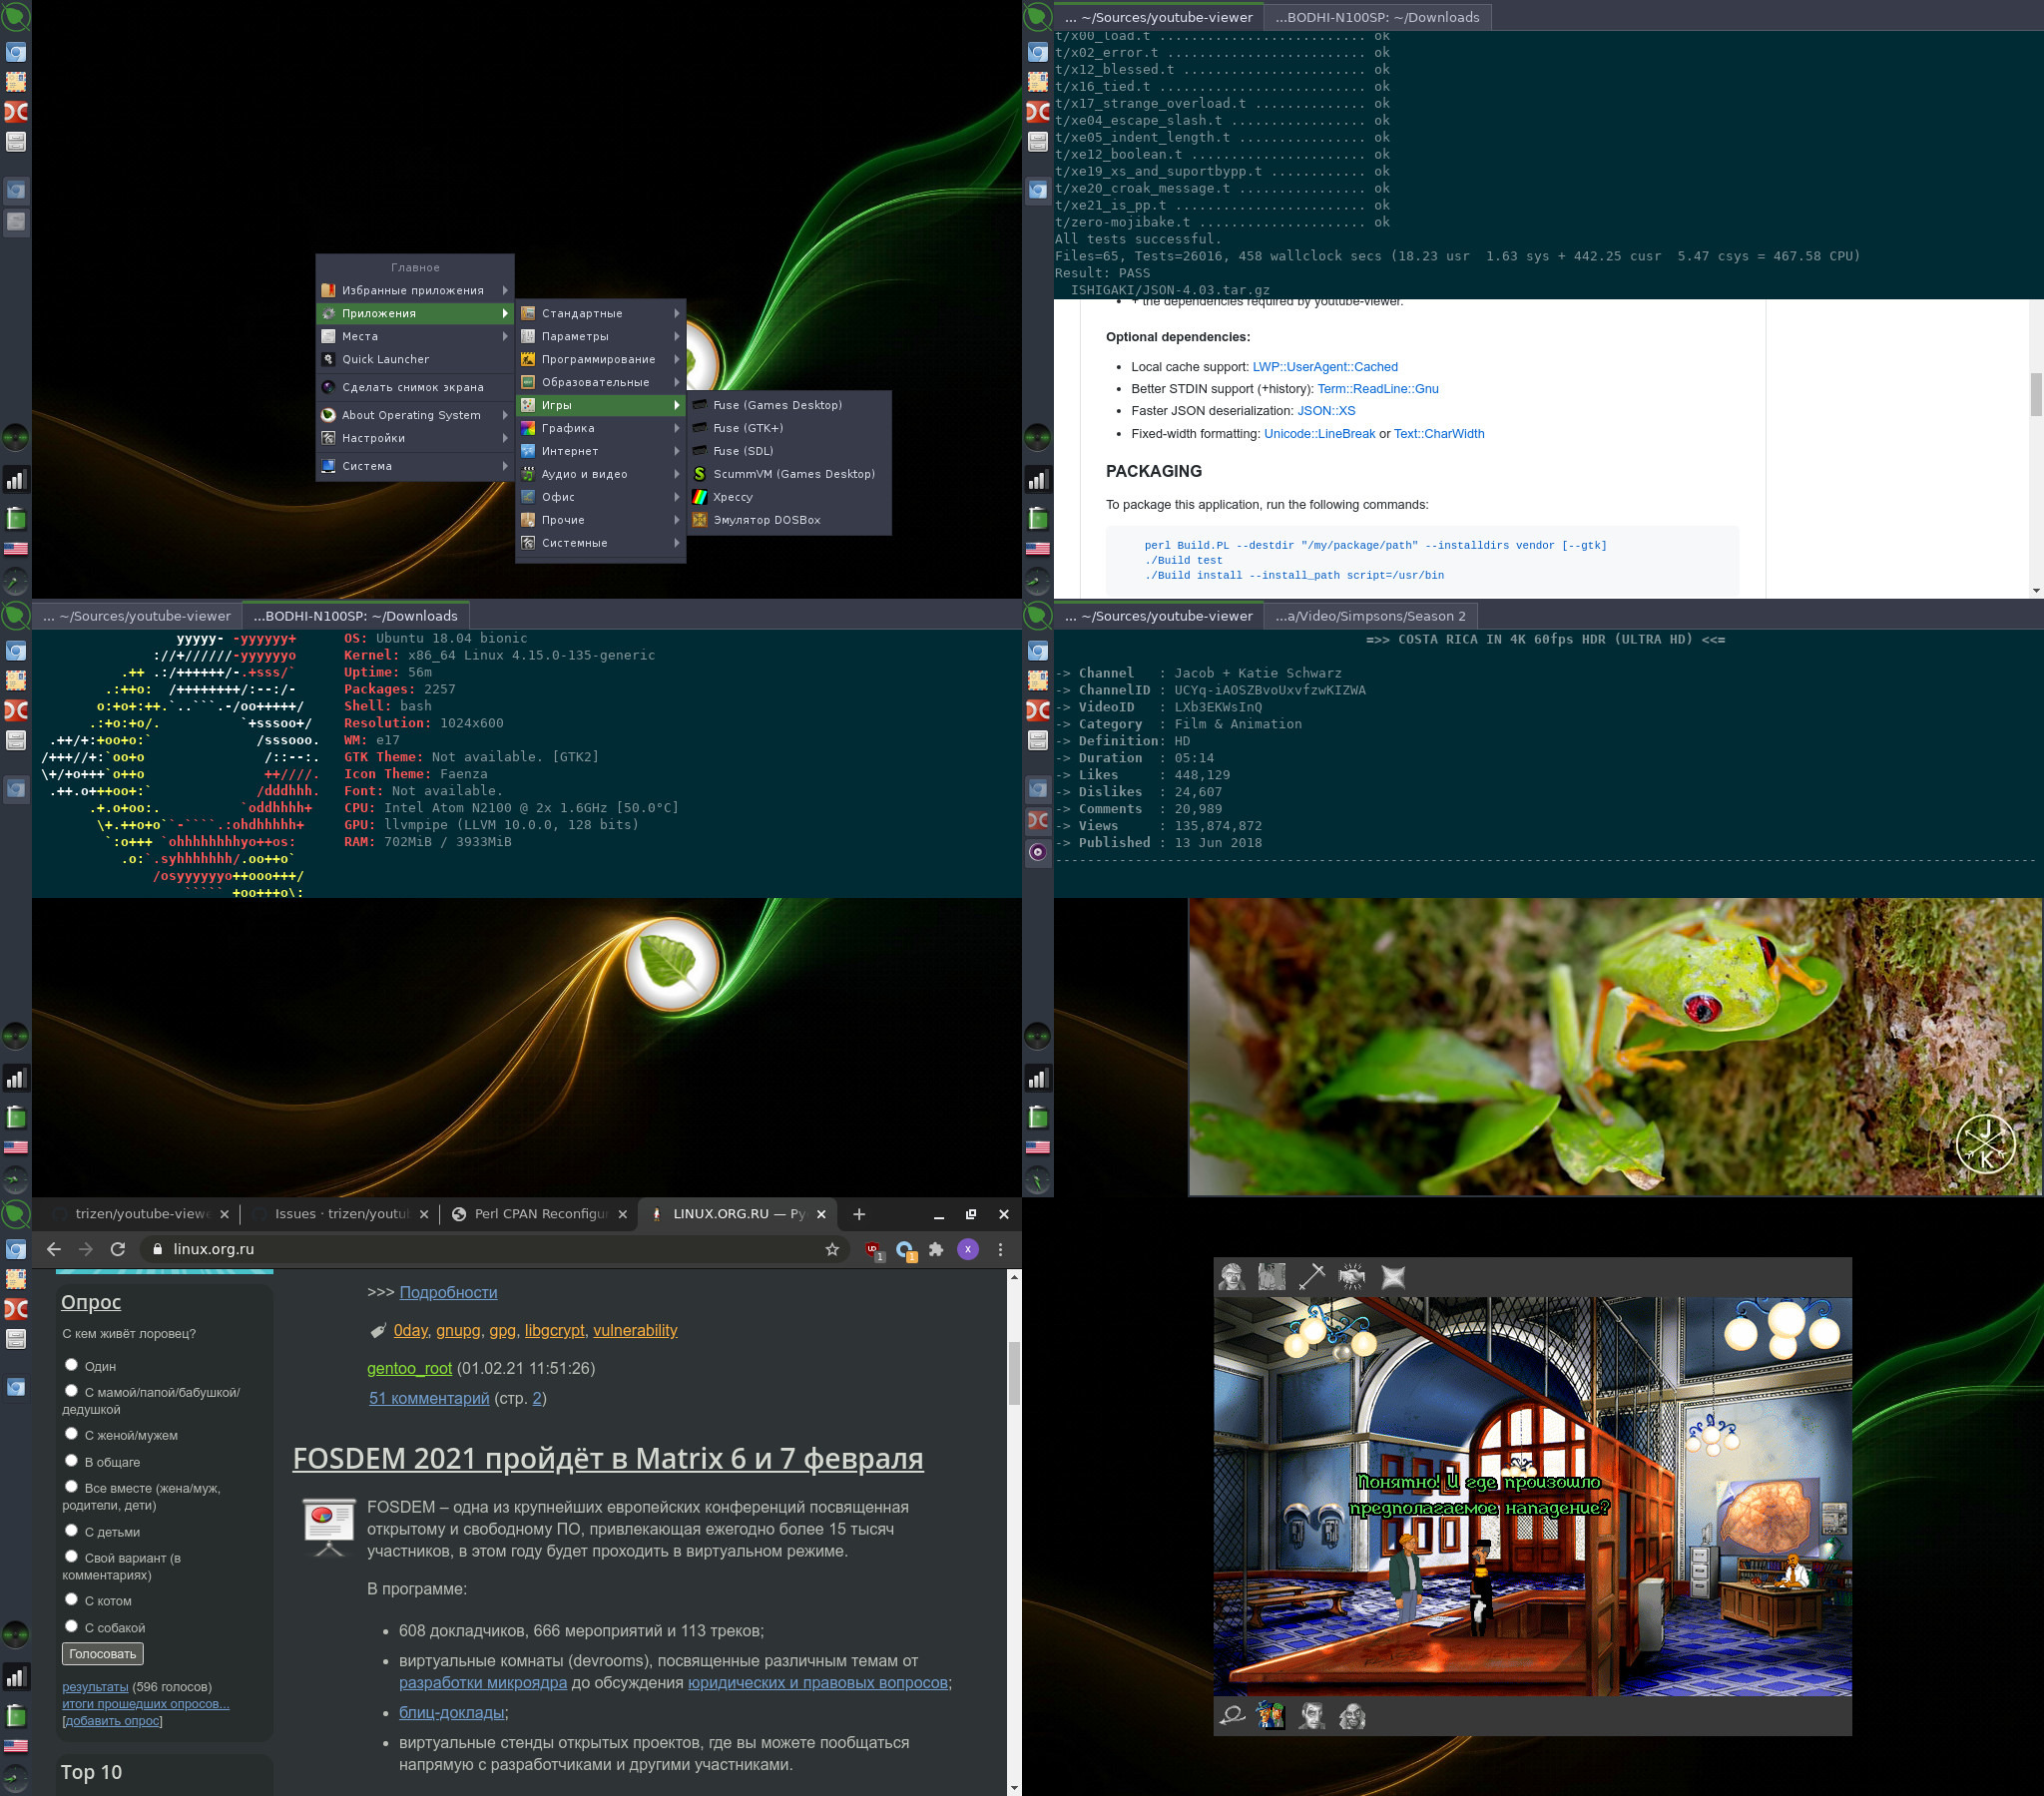Image resolution: width=2044 pixels, height=1796 pixels.
Task: Pick the cane icon in the game toolbar
Action: click(1311, 1277)
